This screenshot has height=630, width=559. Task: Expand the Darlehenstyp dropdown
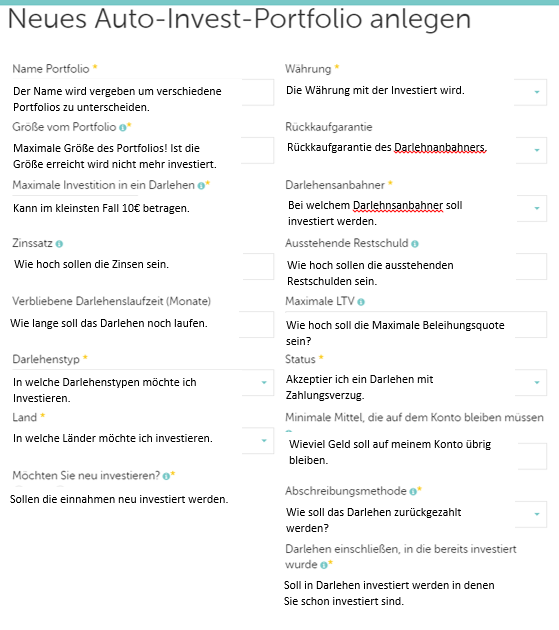264,382
